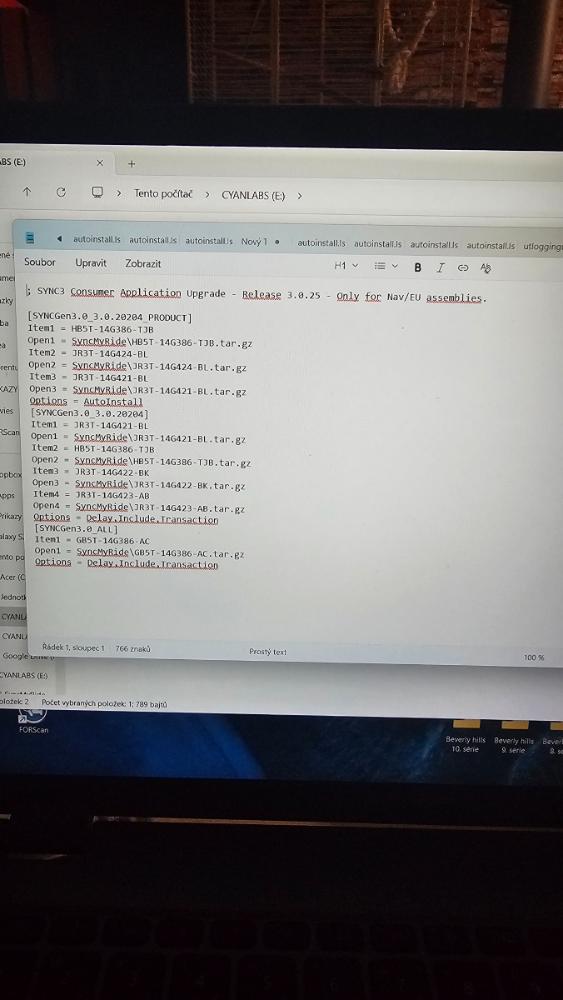
Task: Click Tento počítač in the address bar
Action: (x=163, y=194)
